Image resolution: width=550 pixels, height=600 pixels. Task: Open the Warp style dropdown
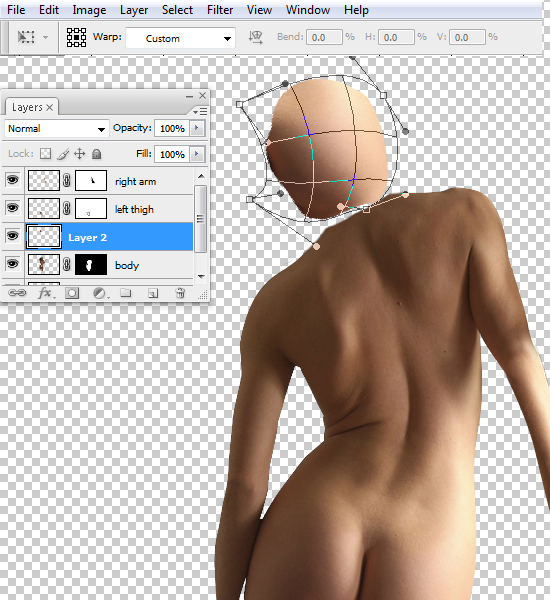coord(181,38)
